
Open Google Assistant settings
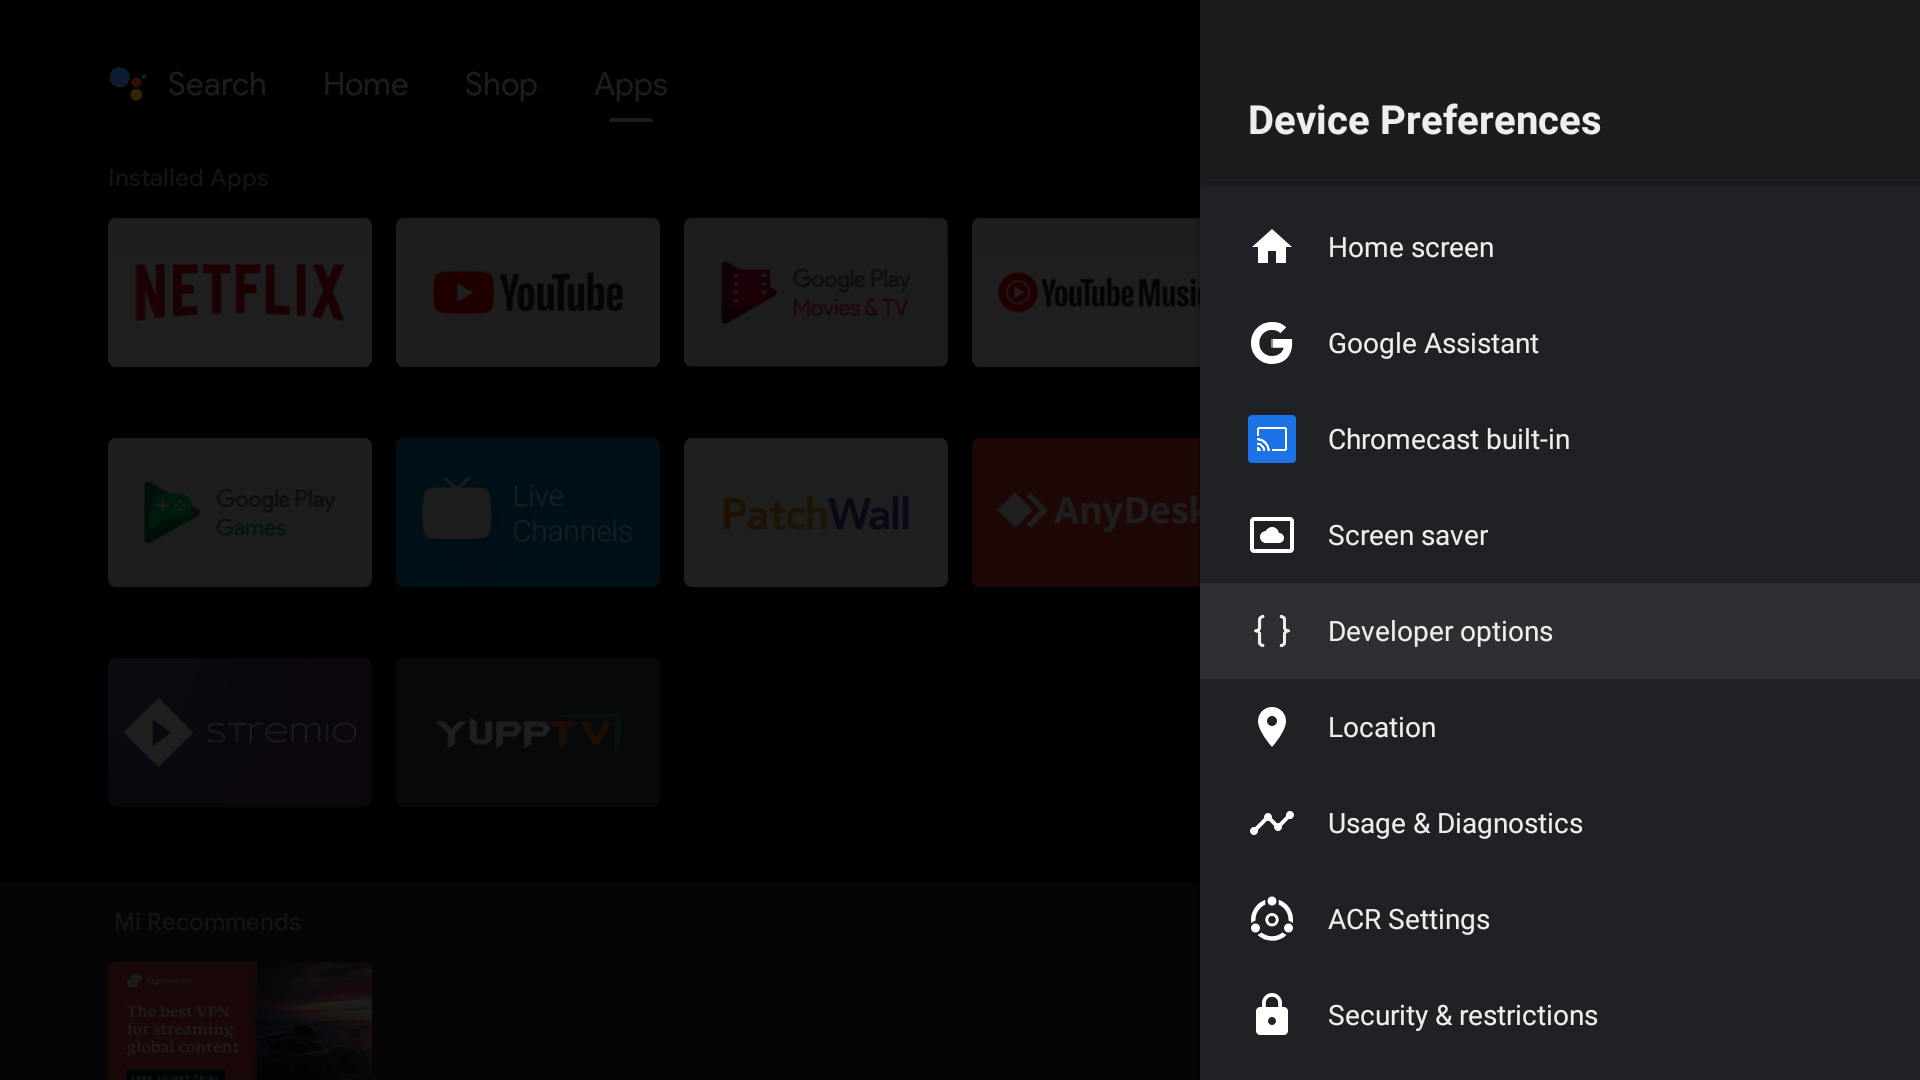coord(1560,343)
